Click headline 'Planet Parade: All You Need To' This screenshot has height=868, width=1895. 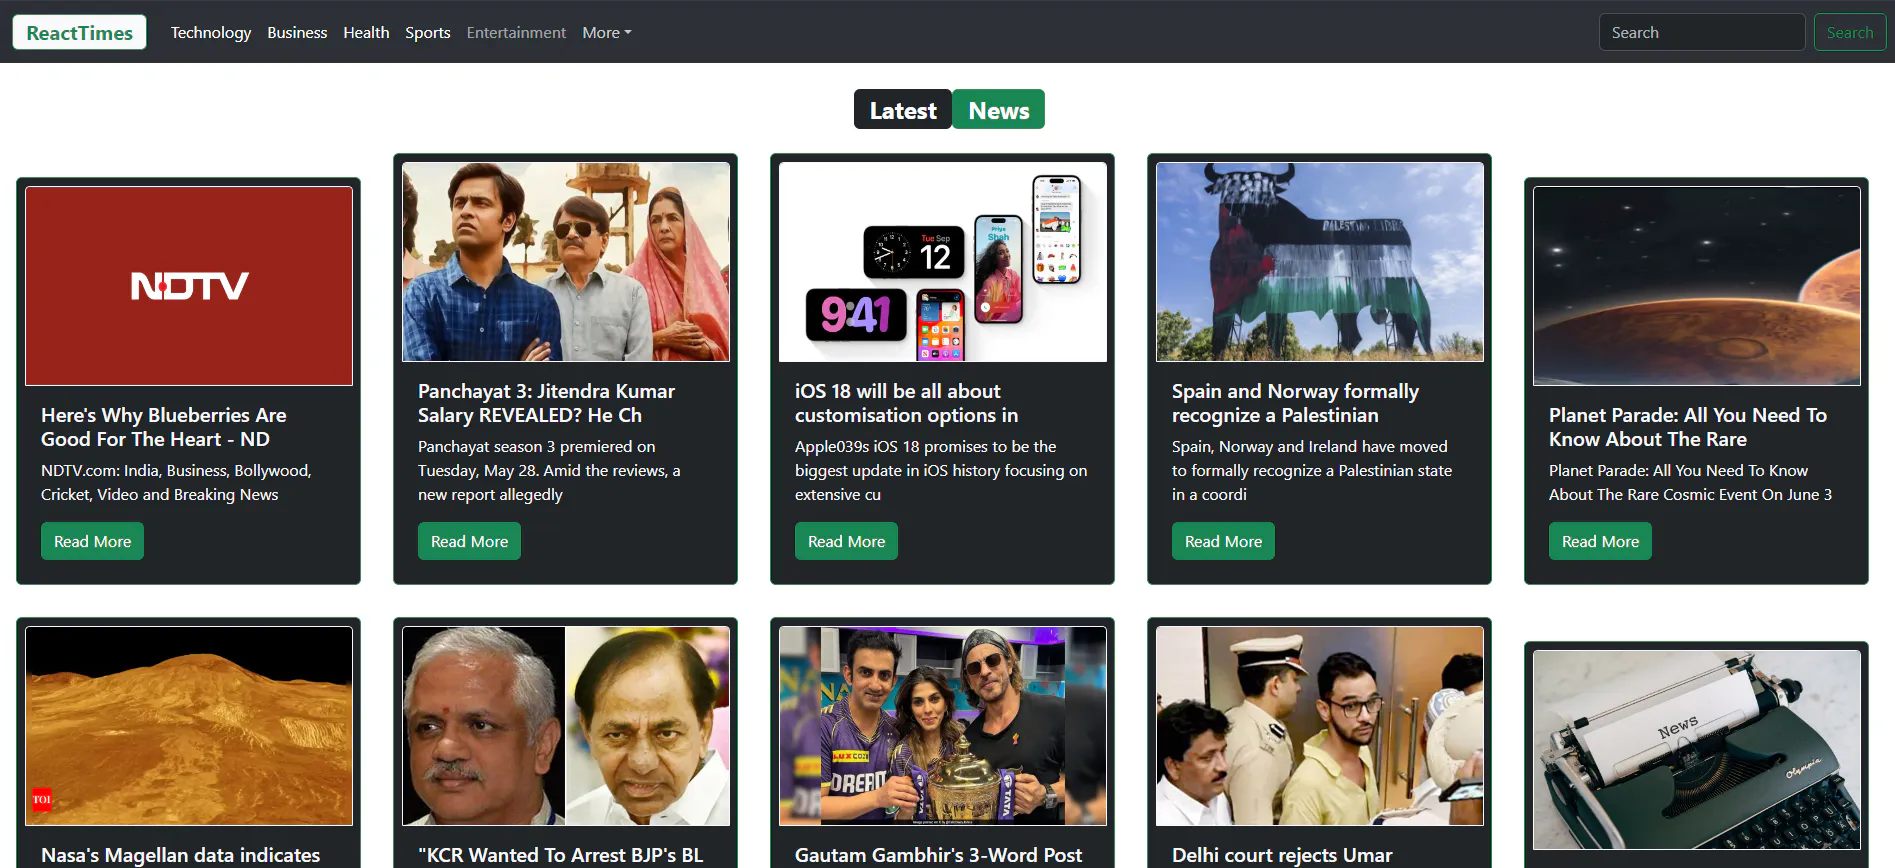point(1688,427)
